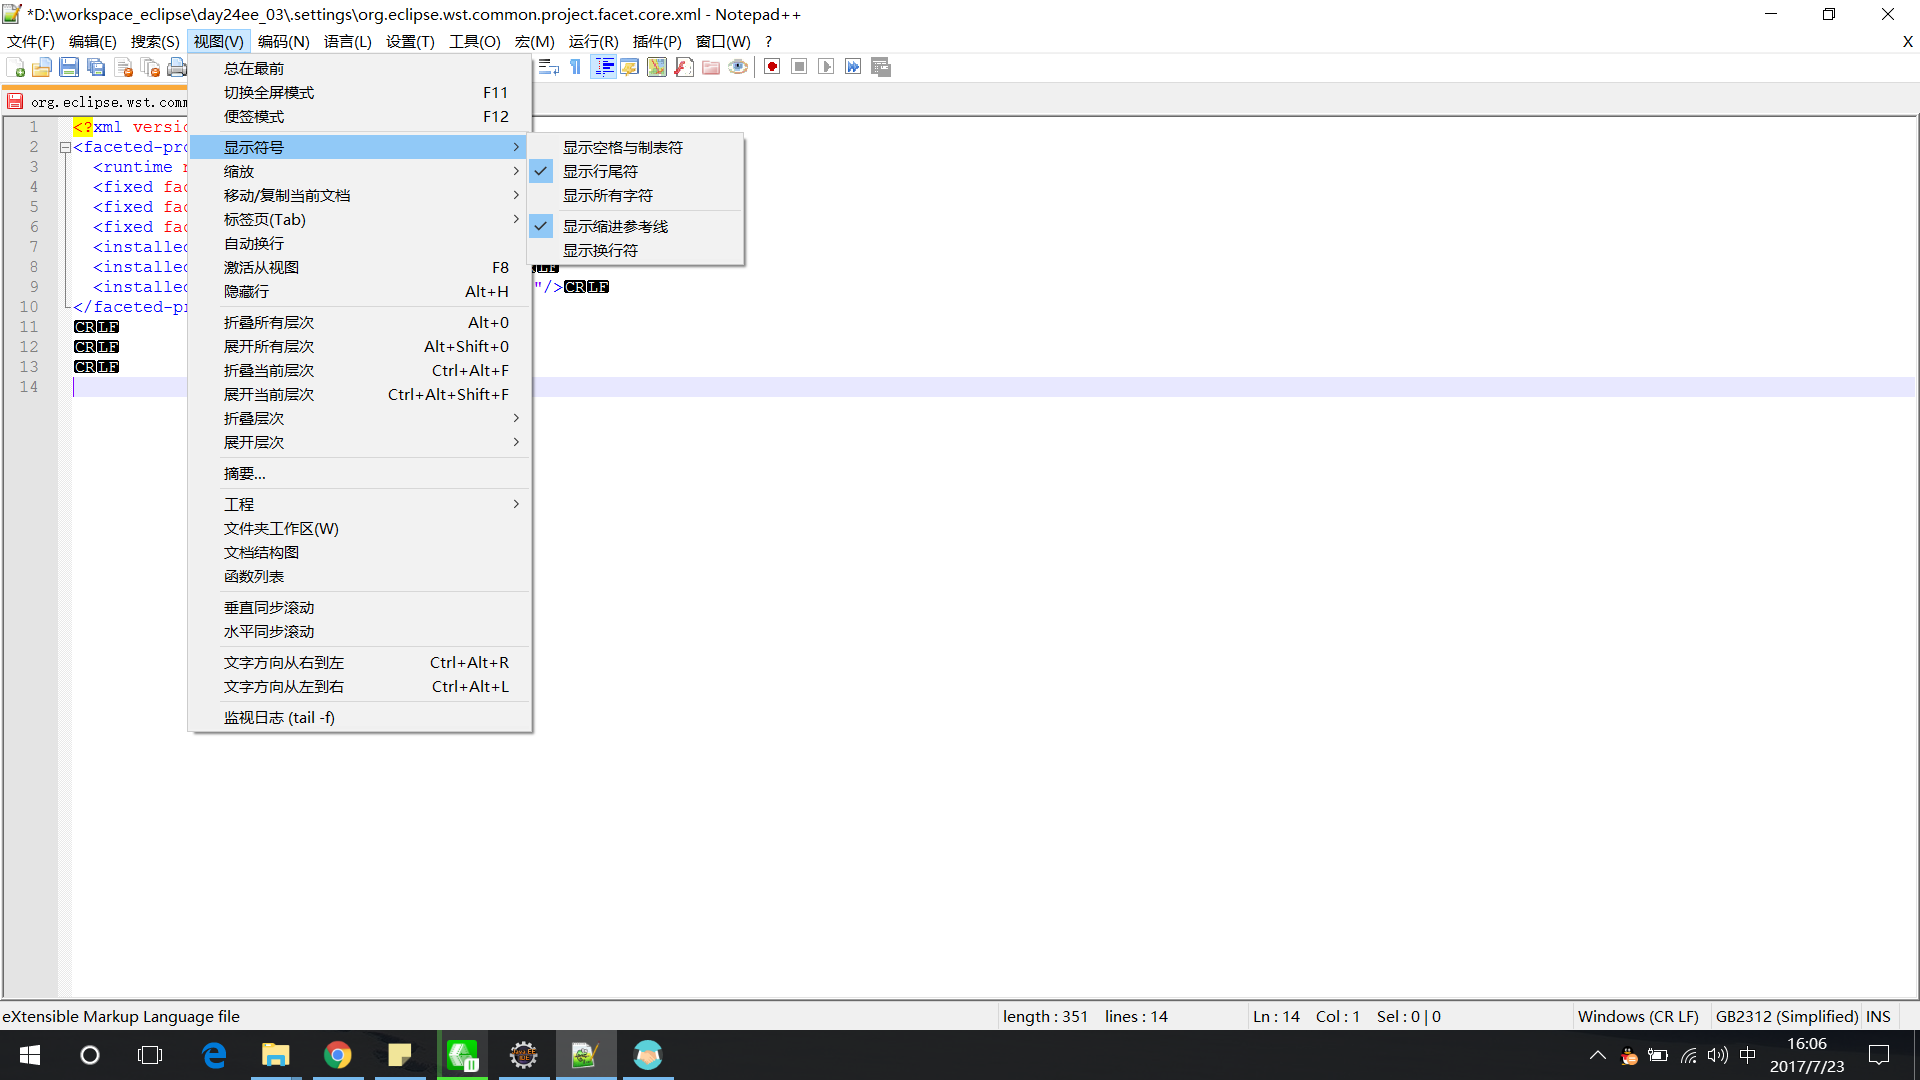This screenshot has height=1080, width=1920.
Task: Enable 显示空格与制表符 option
Action: click(x=622, y=147)
